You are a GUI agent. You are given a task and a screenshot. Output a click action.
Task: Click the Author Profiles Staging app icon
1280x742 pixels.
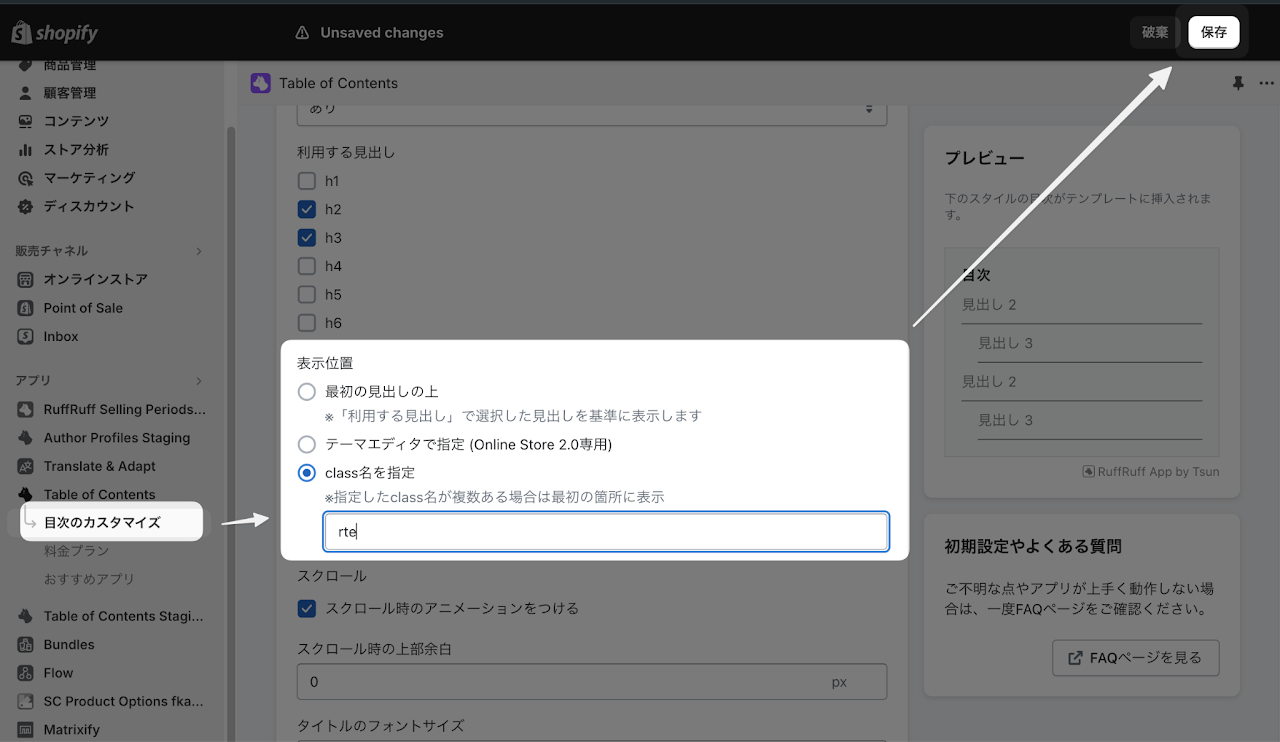[x=26, y=438]
